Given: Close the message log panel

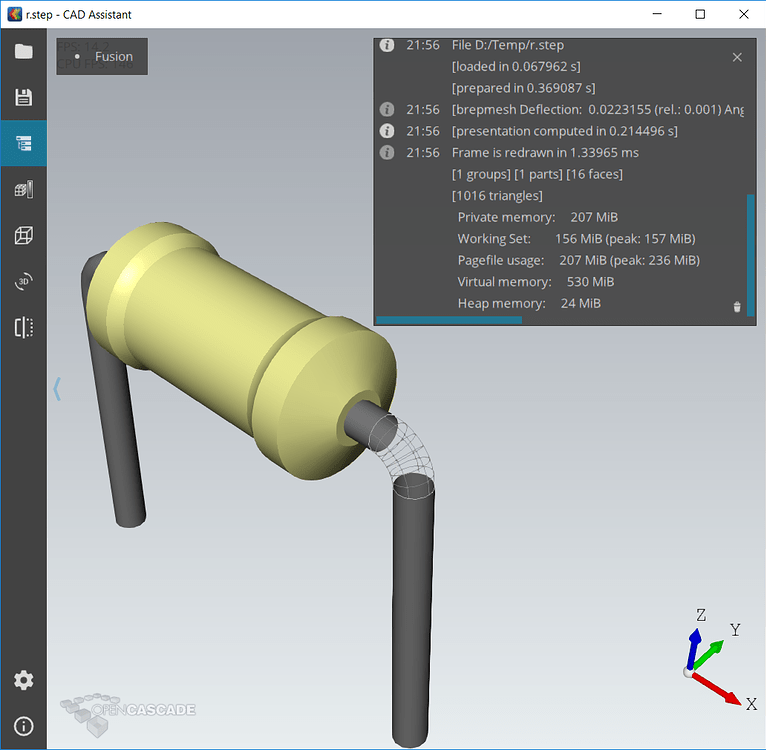Looking at the screenshot, I should [737, 58].
